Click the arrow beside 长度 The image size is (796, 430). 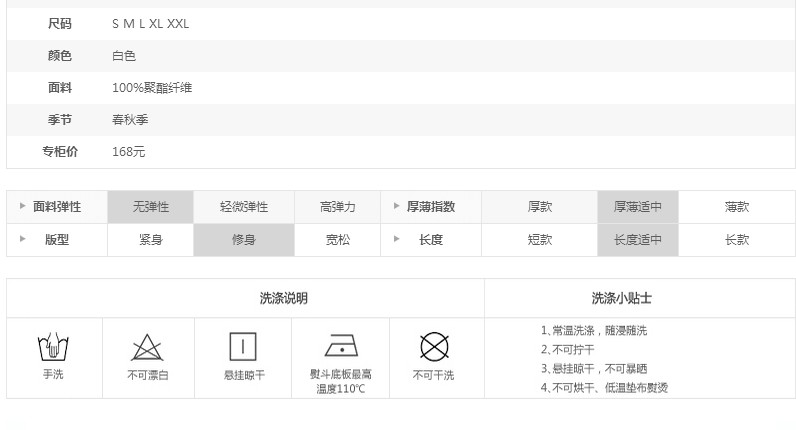click(x=396, y=239)
